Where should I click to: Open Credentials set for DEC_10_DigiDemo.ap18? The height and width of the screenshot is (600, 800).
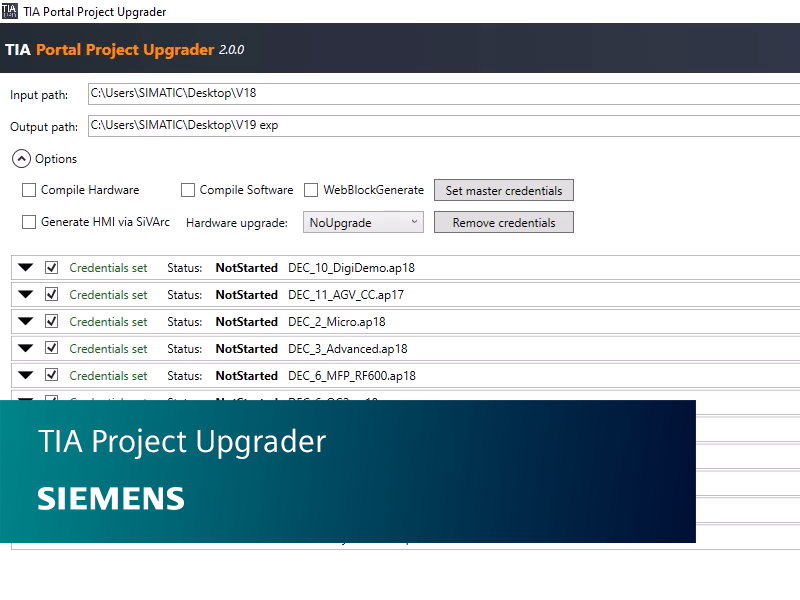tap(108, 267)
